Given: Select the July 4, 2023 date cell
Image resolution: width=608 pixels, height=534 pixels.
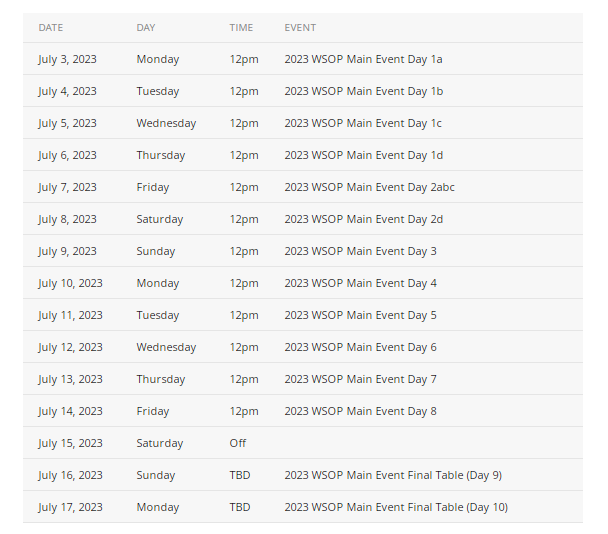Looking at the screenshot, I should [x=67, y=91].
